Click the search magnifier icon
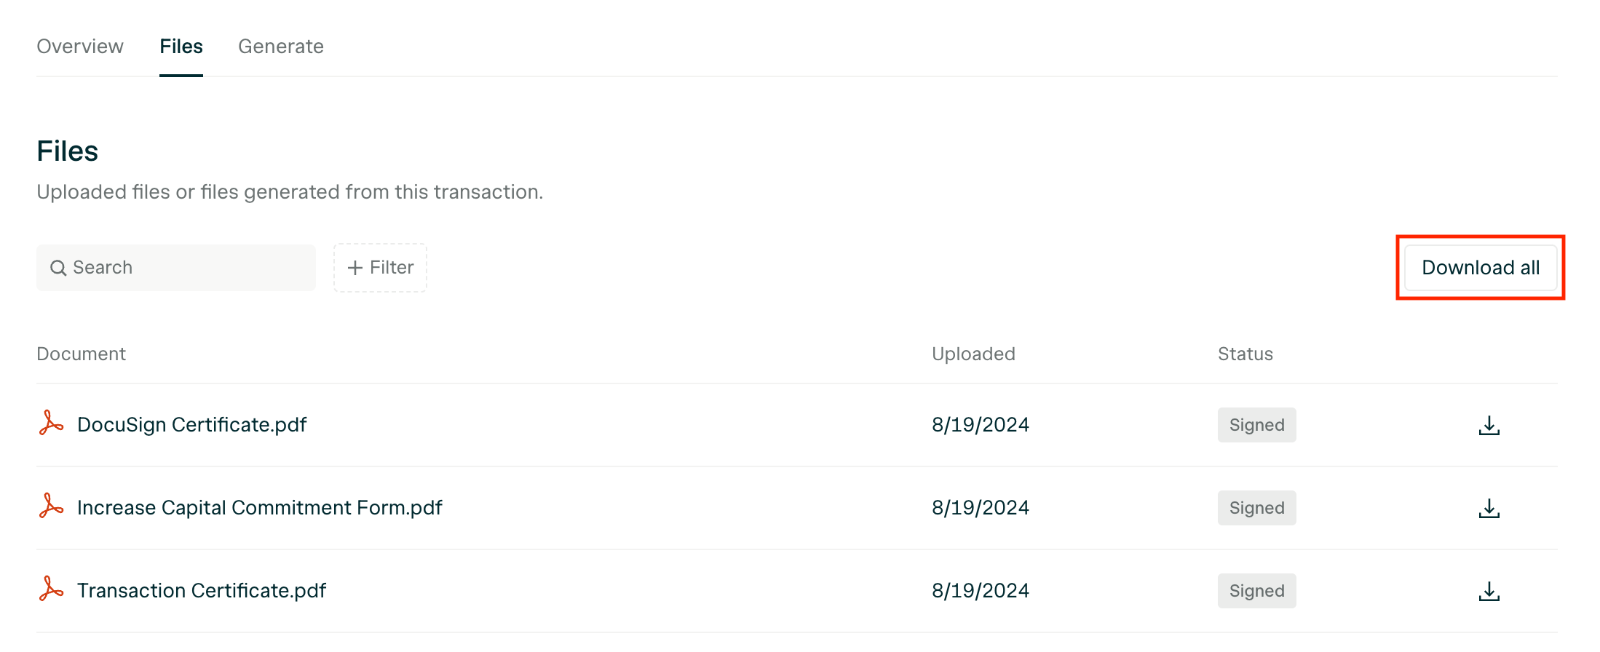Image resolution: width=1600 pixels, height=652 pixels. click(x=58, y=268)
